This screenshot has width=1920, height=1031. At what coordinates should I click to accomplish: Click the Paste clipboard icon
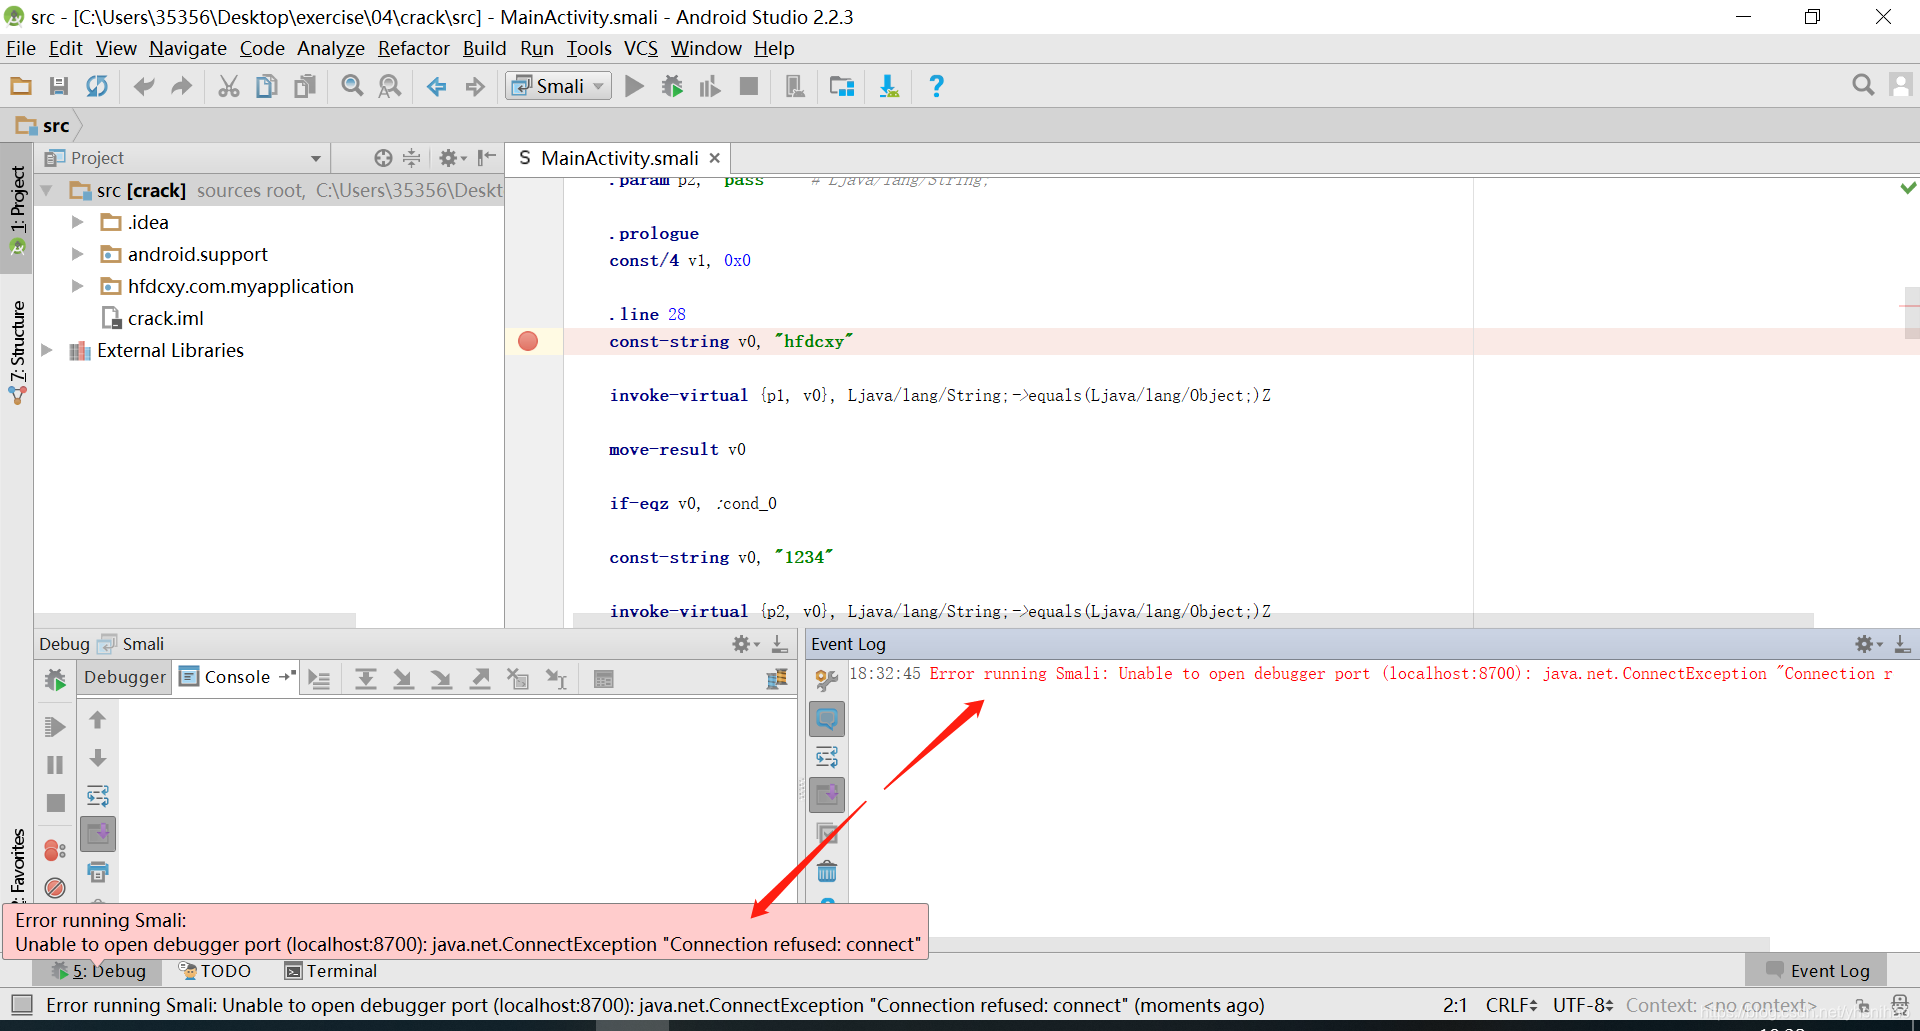(x=305, y=87)
